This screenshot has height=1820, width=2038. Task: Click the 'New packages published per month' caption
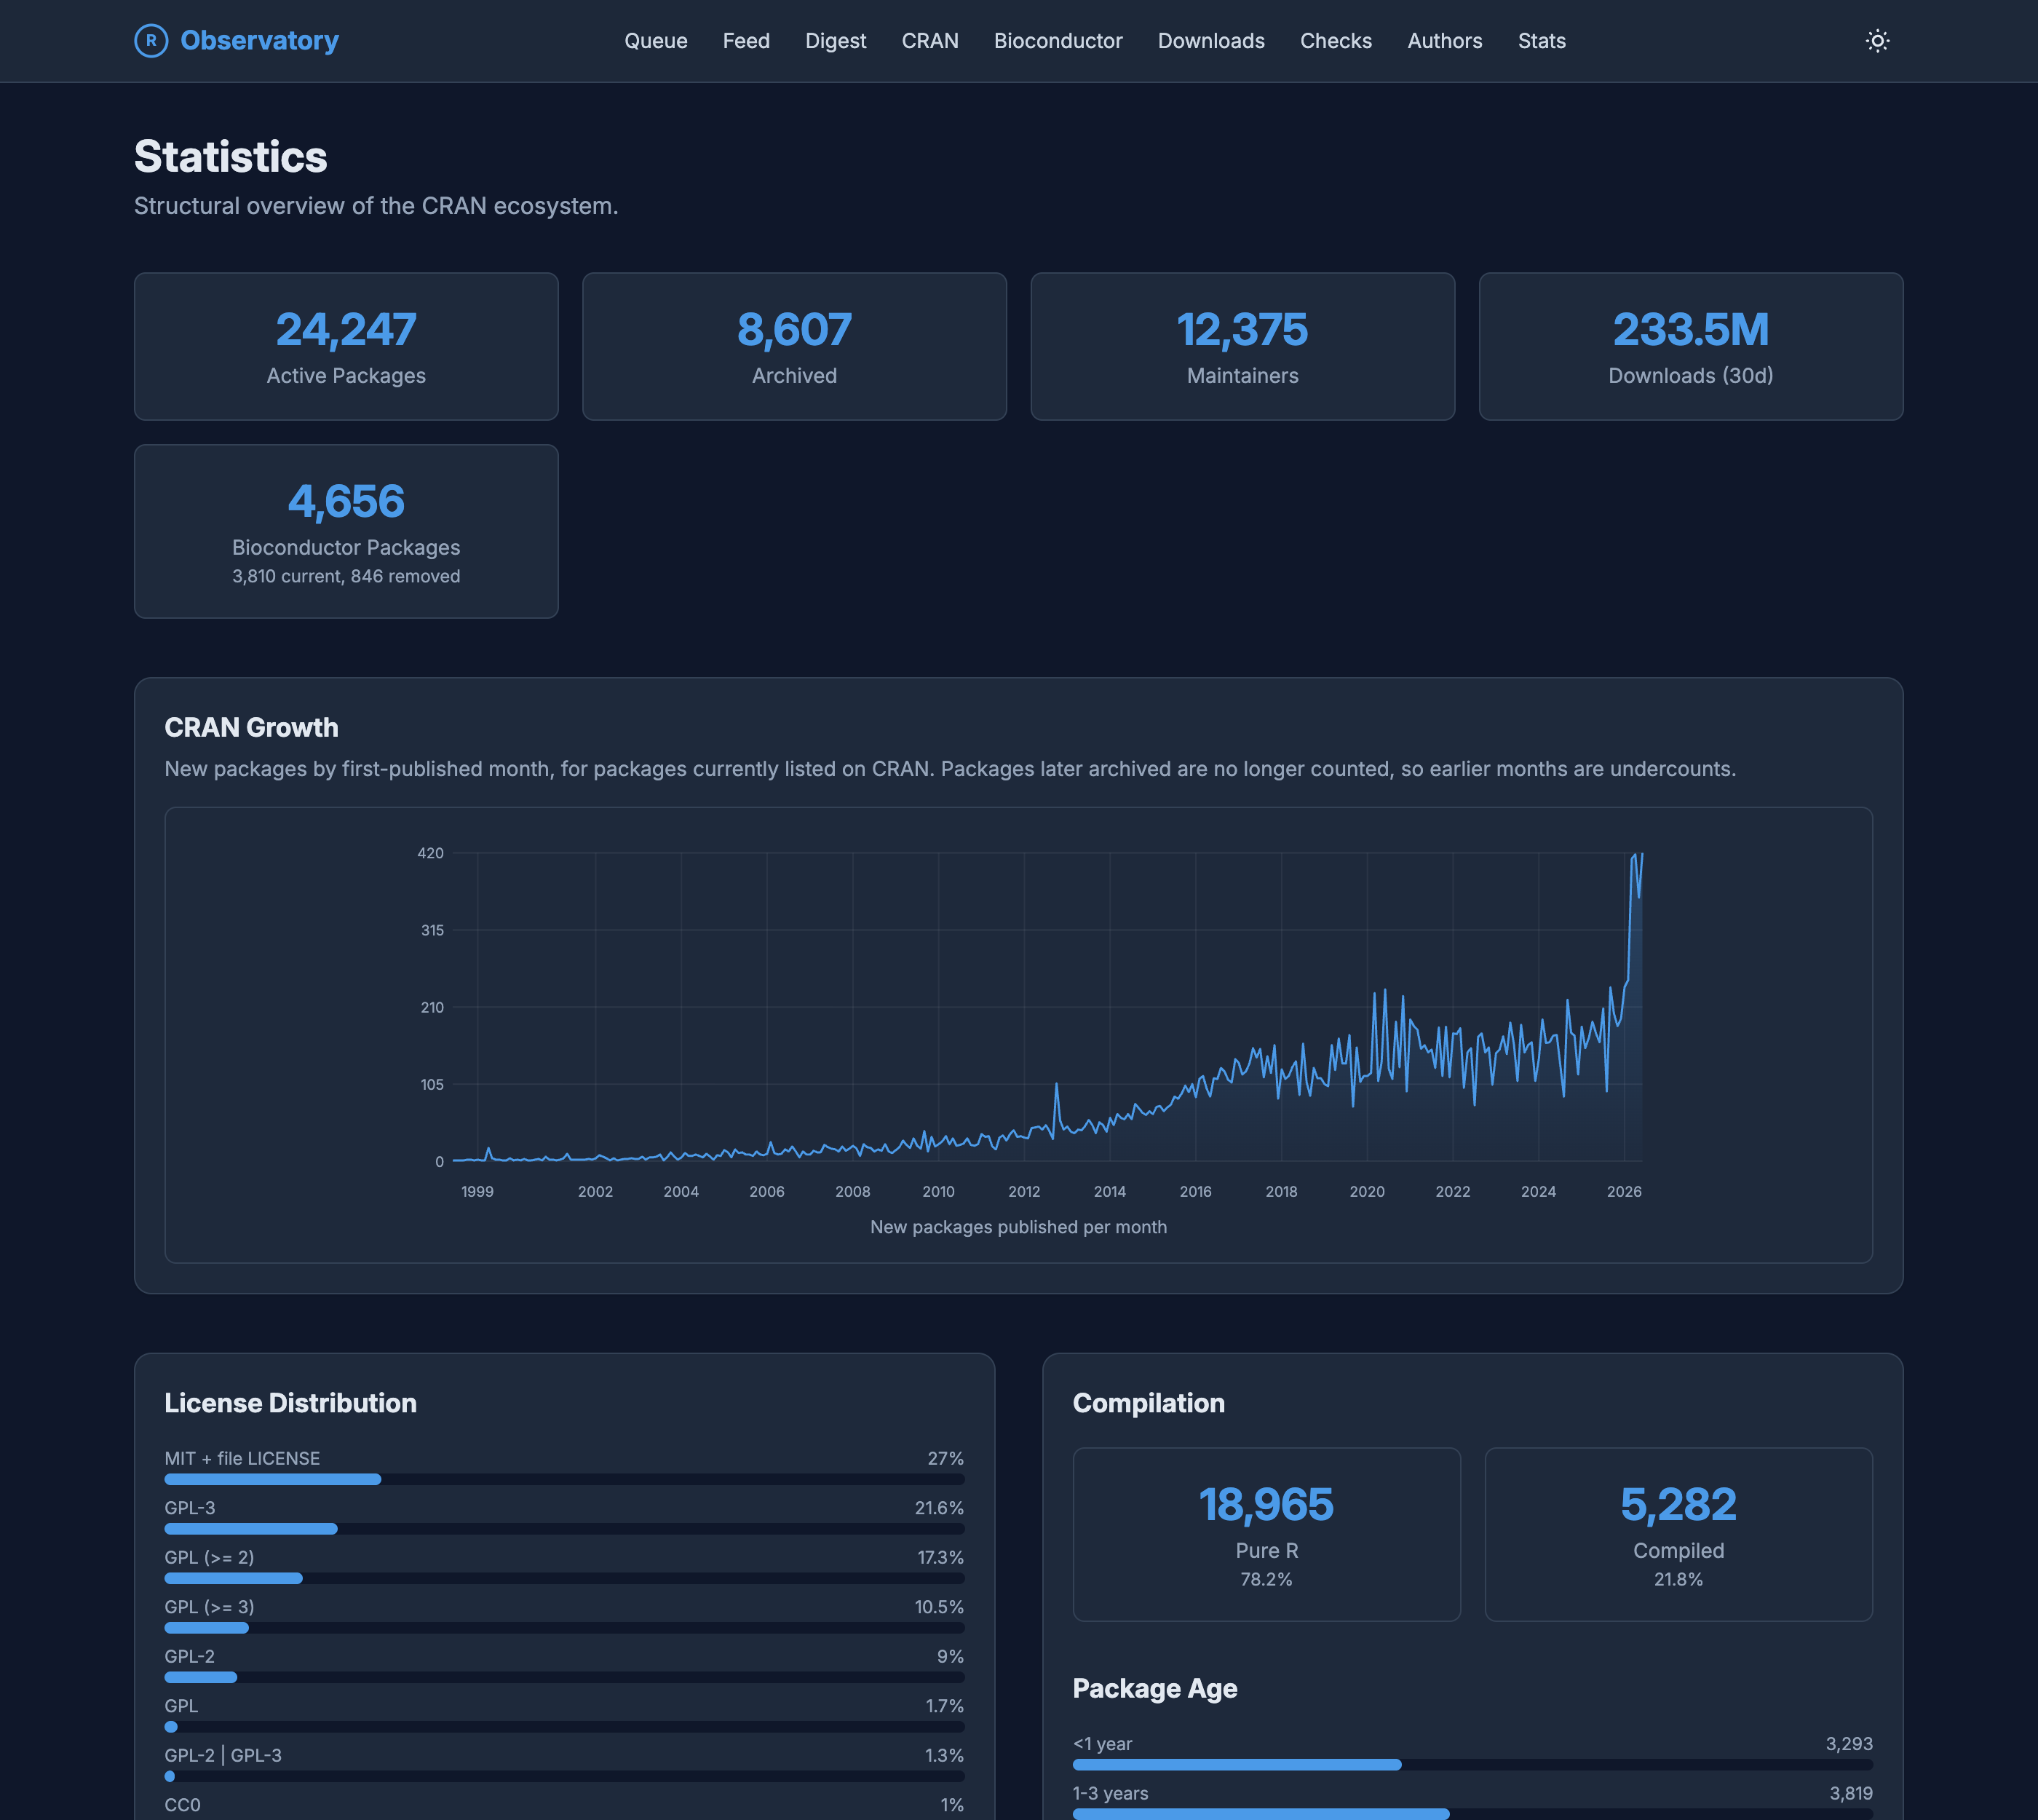1018,1227
